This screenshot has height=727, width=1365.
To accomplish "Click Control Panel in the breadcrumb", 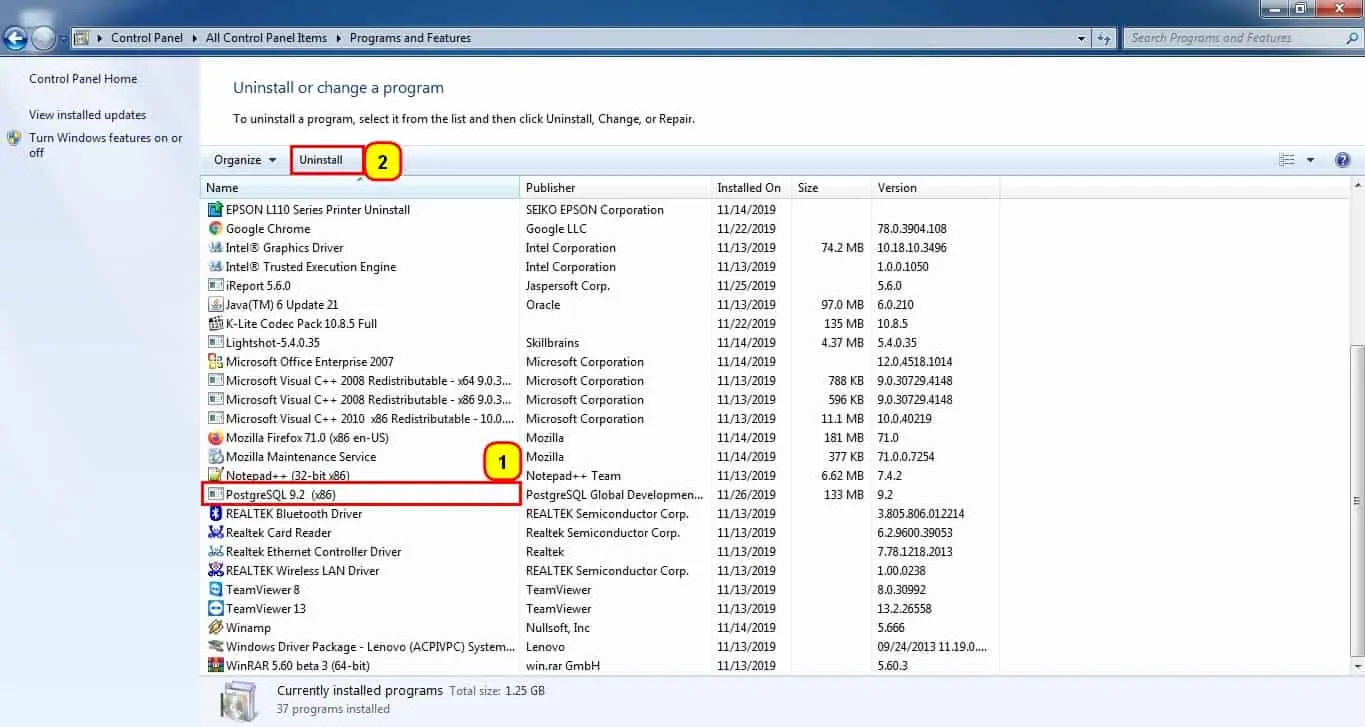I will coord(147,38).
